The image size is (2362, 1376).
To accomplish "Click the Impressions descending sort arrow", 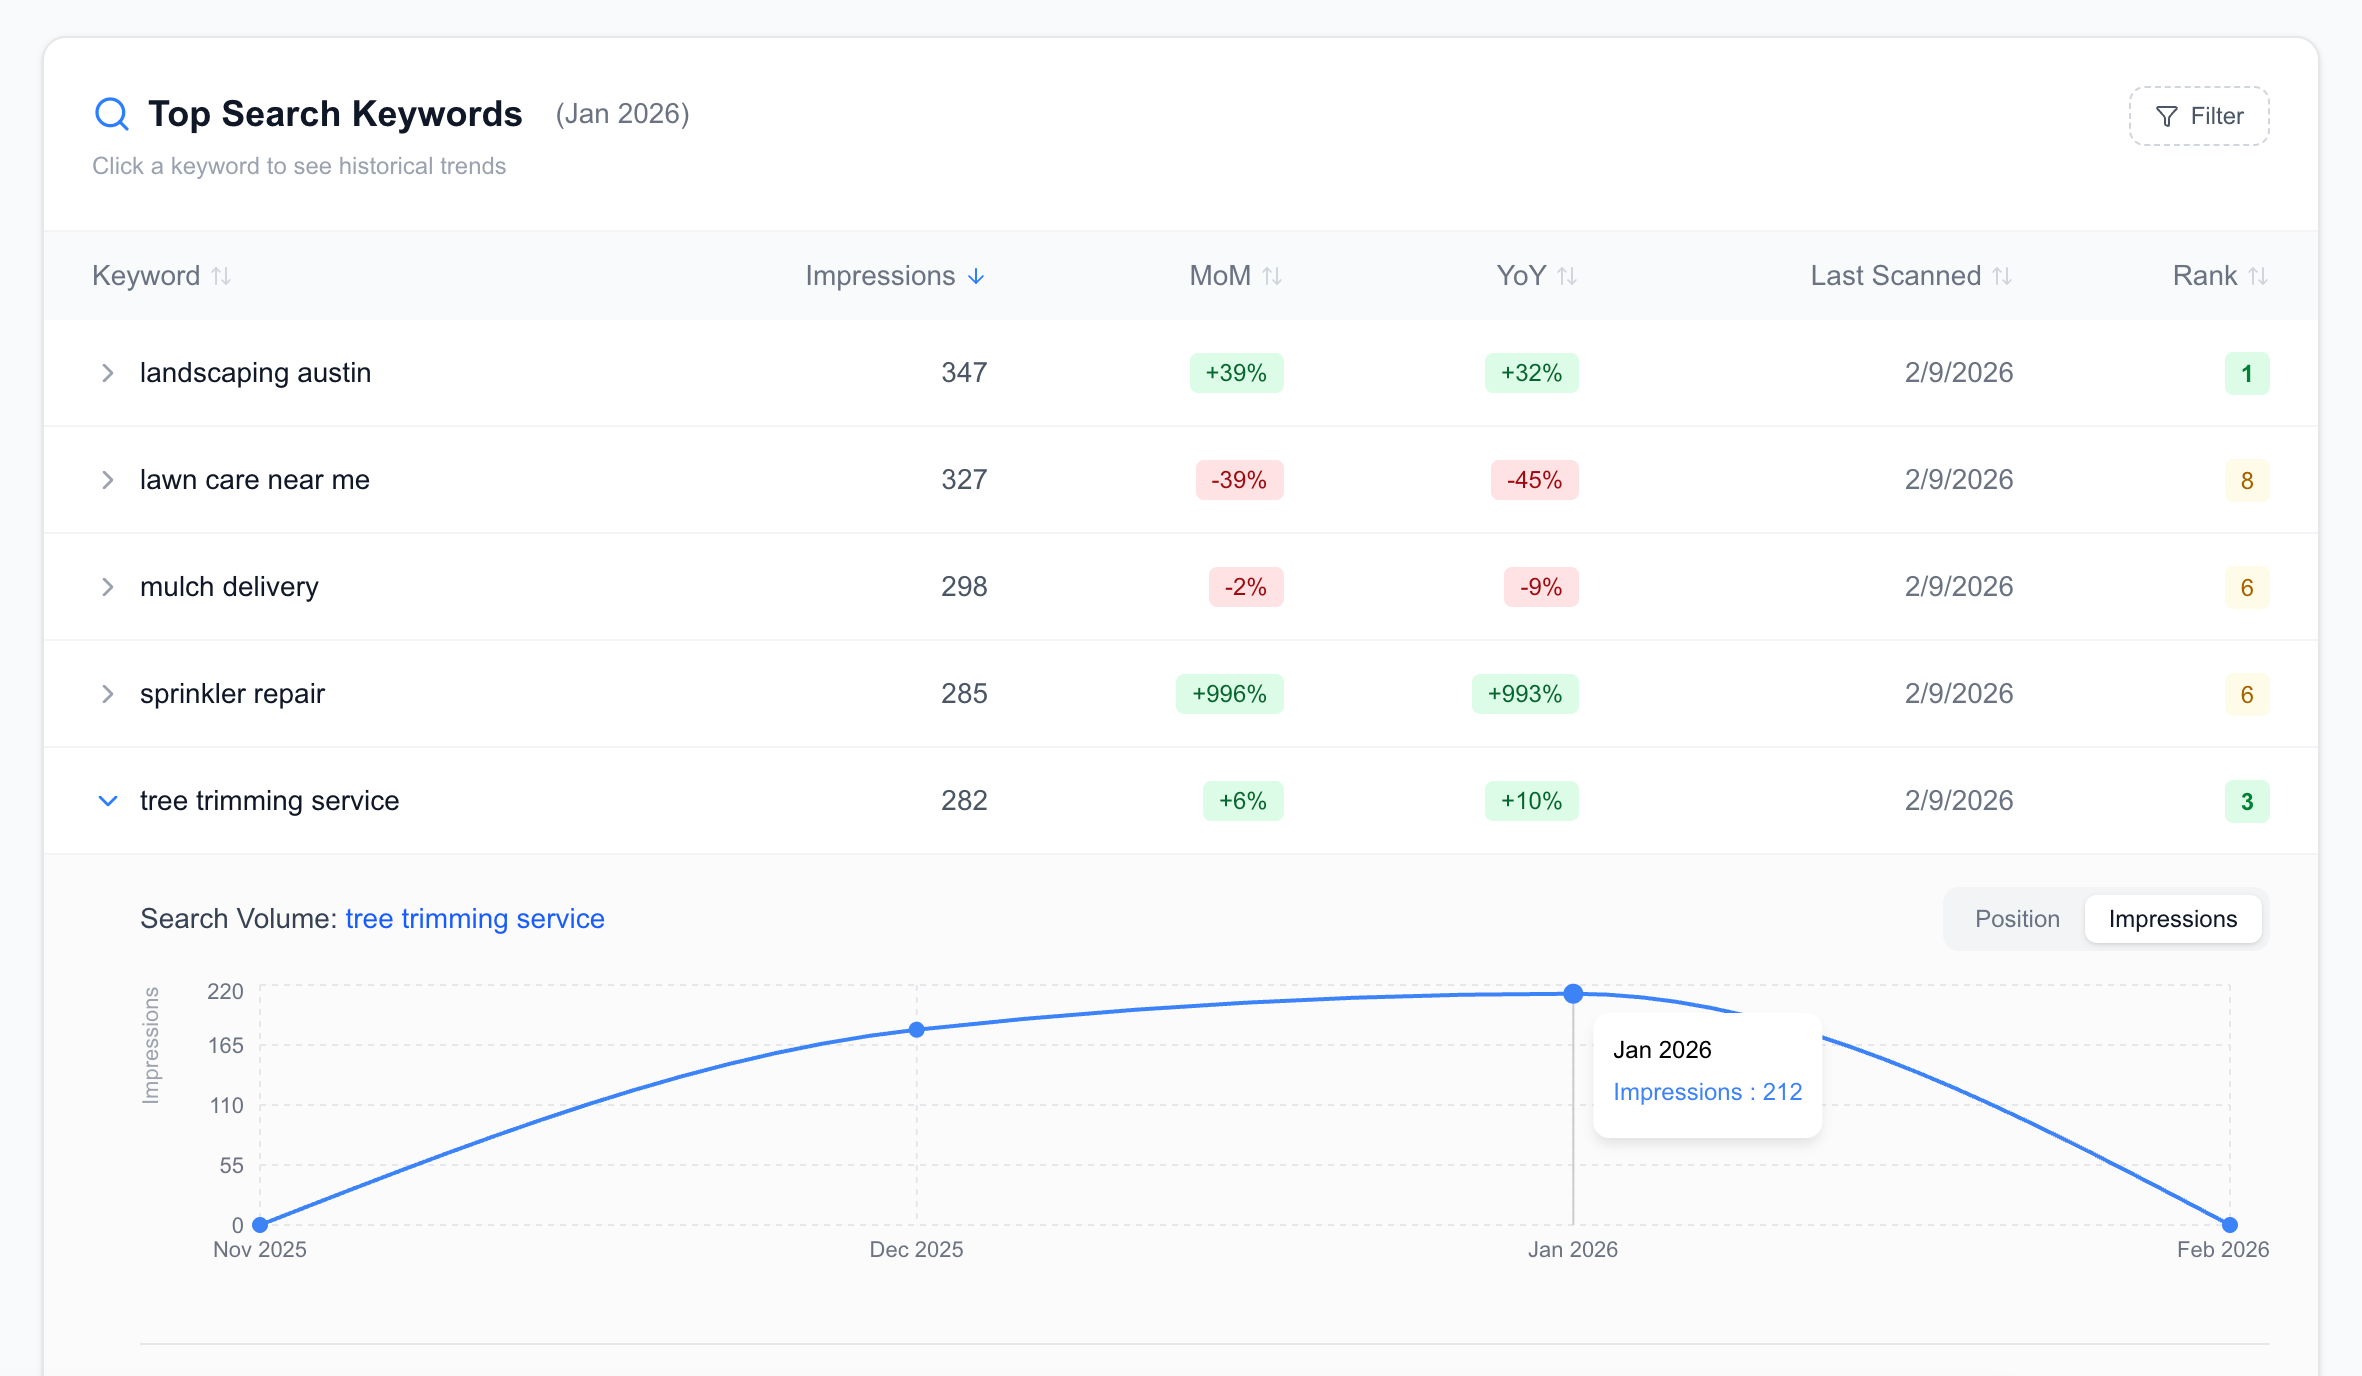I will click(976, 276).
